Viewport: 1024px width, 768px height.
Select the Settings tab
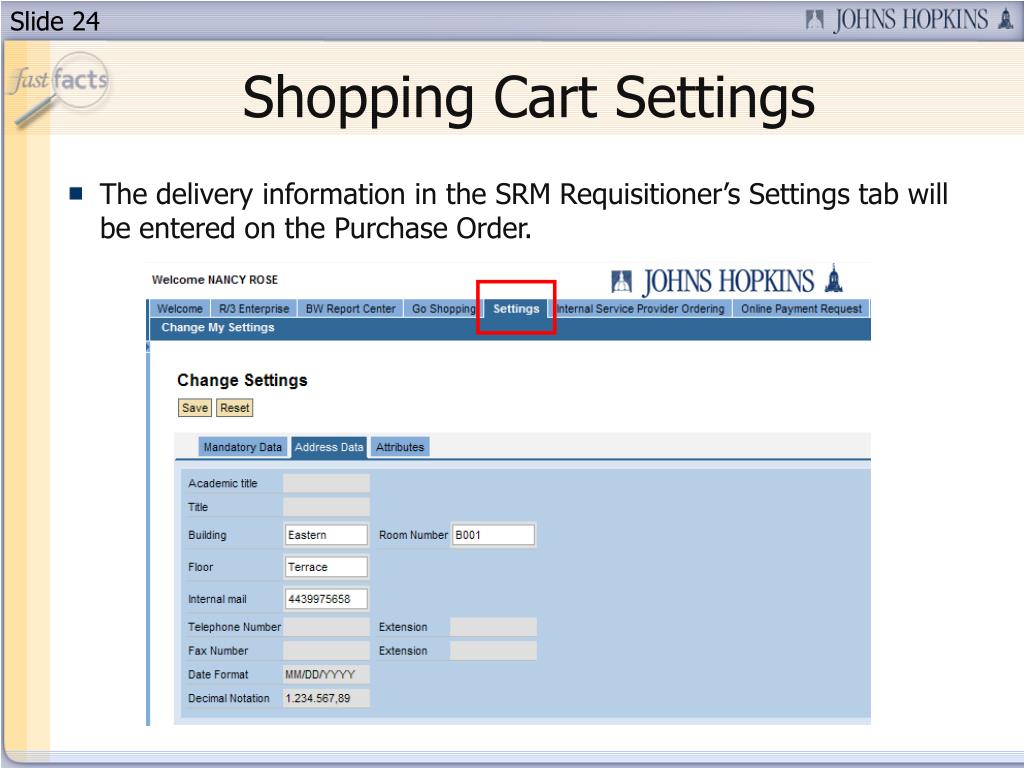(516, 309)
